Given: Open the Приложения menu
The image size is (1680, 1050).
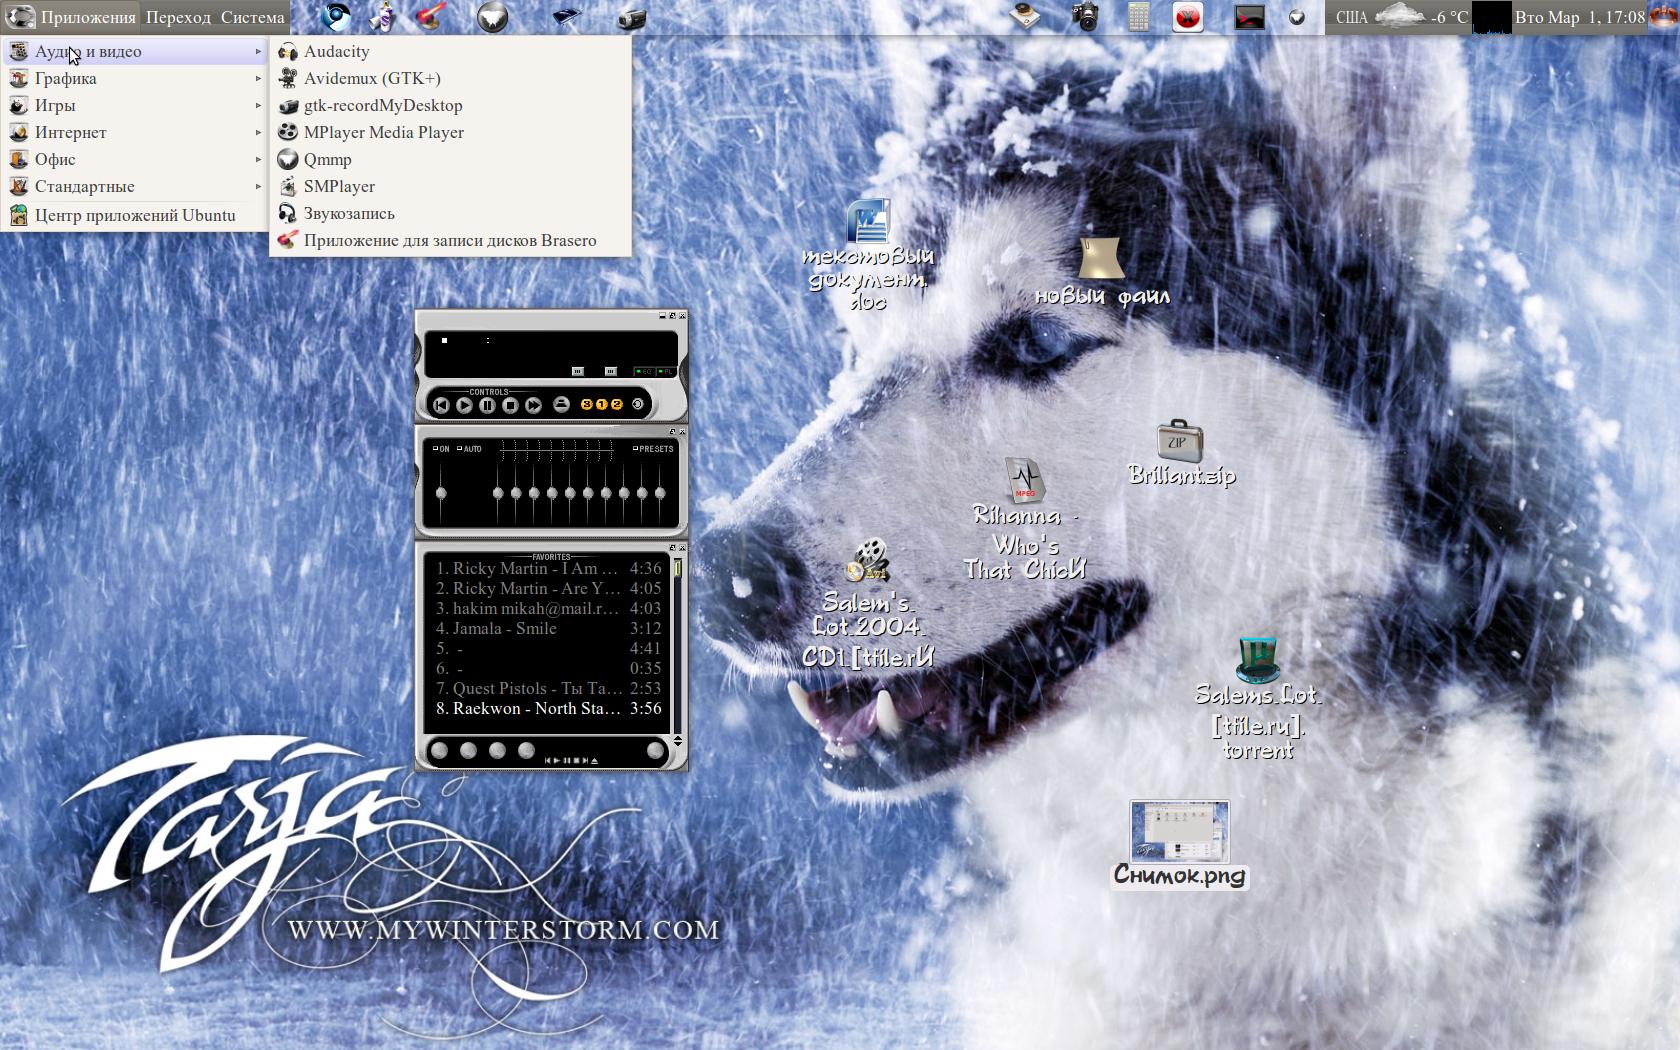Looking at the screenshot, I should [71, 17].
